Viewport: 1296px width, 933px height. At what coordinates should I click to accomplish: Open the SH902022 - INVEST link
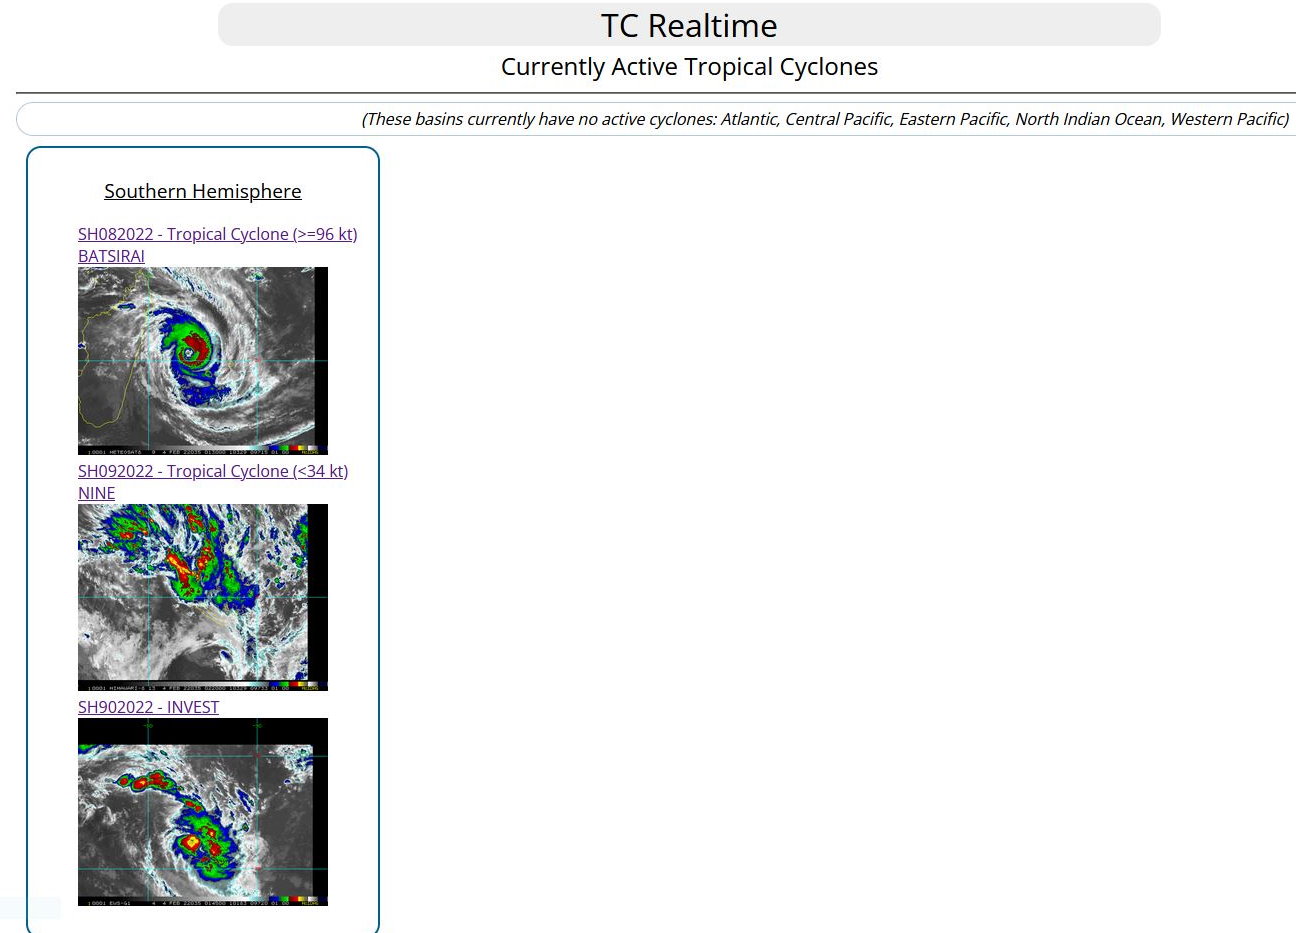click(x=148, y=707)
